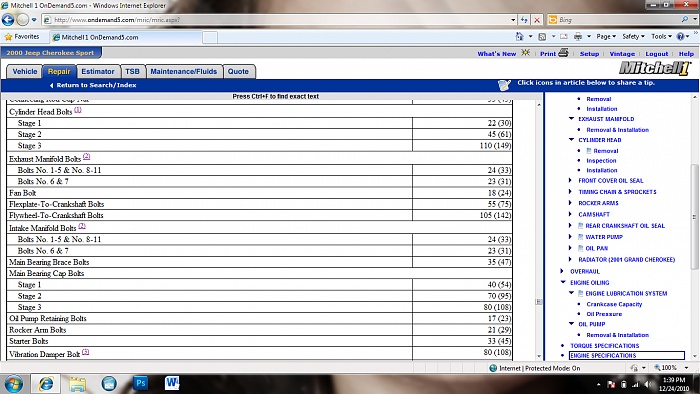The image size is (700, 394).
Task: Click document icon beside REAR CRANKSHAFT OIL SEAL
Action: pyautogui.click(x=581, y=225)
